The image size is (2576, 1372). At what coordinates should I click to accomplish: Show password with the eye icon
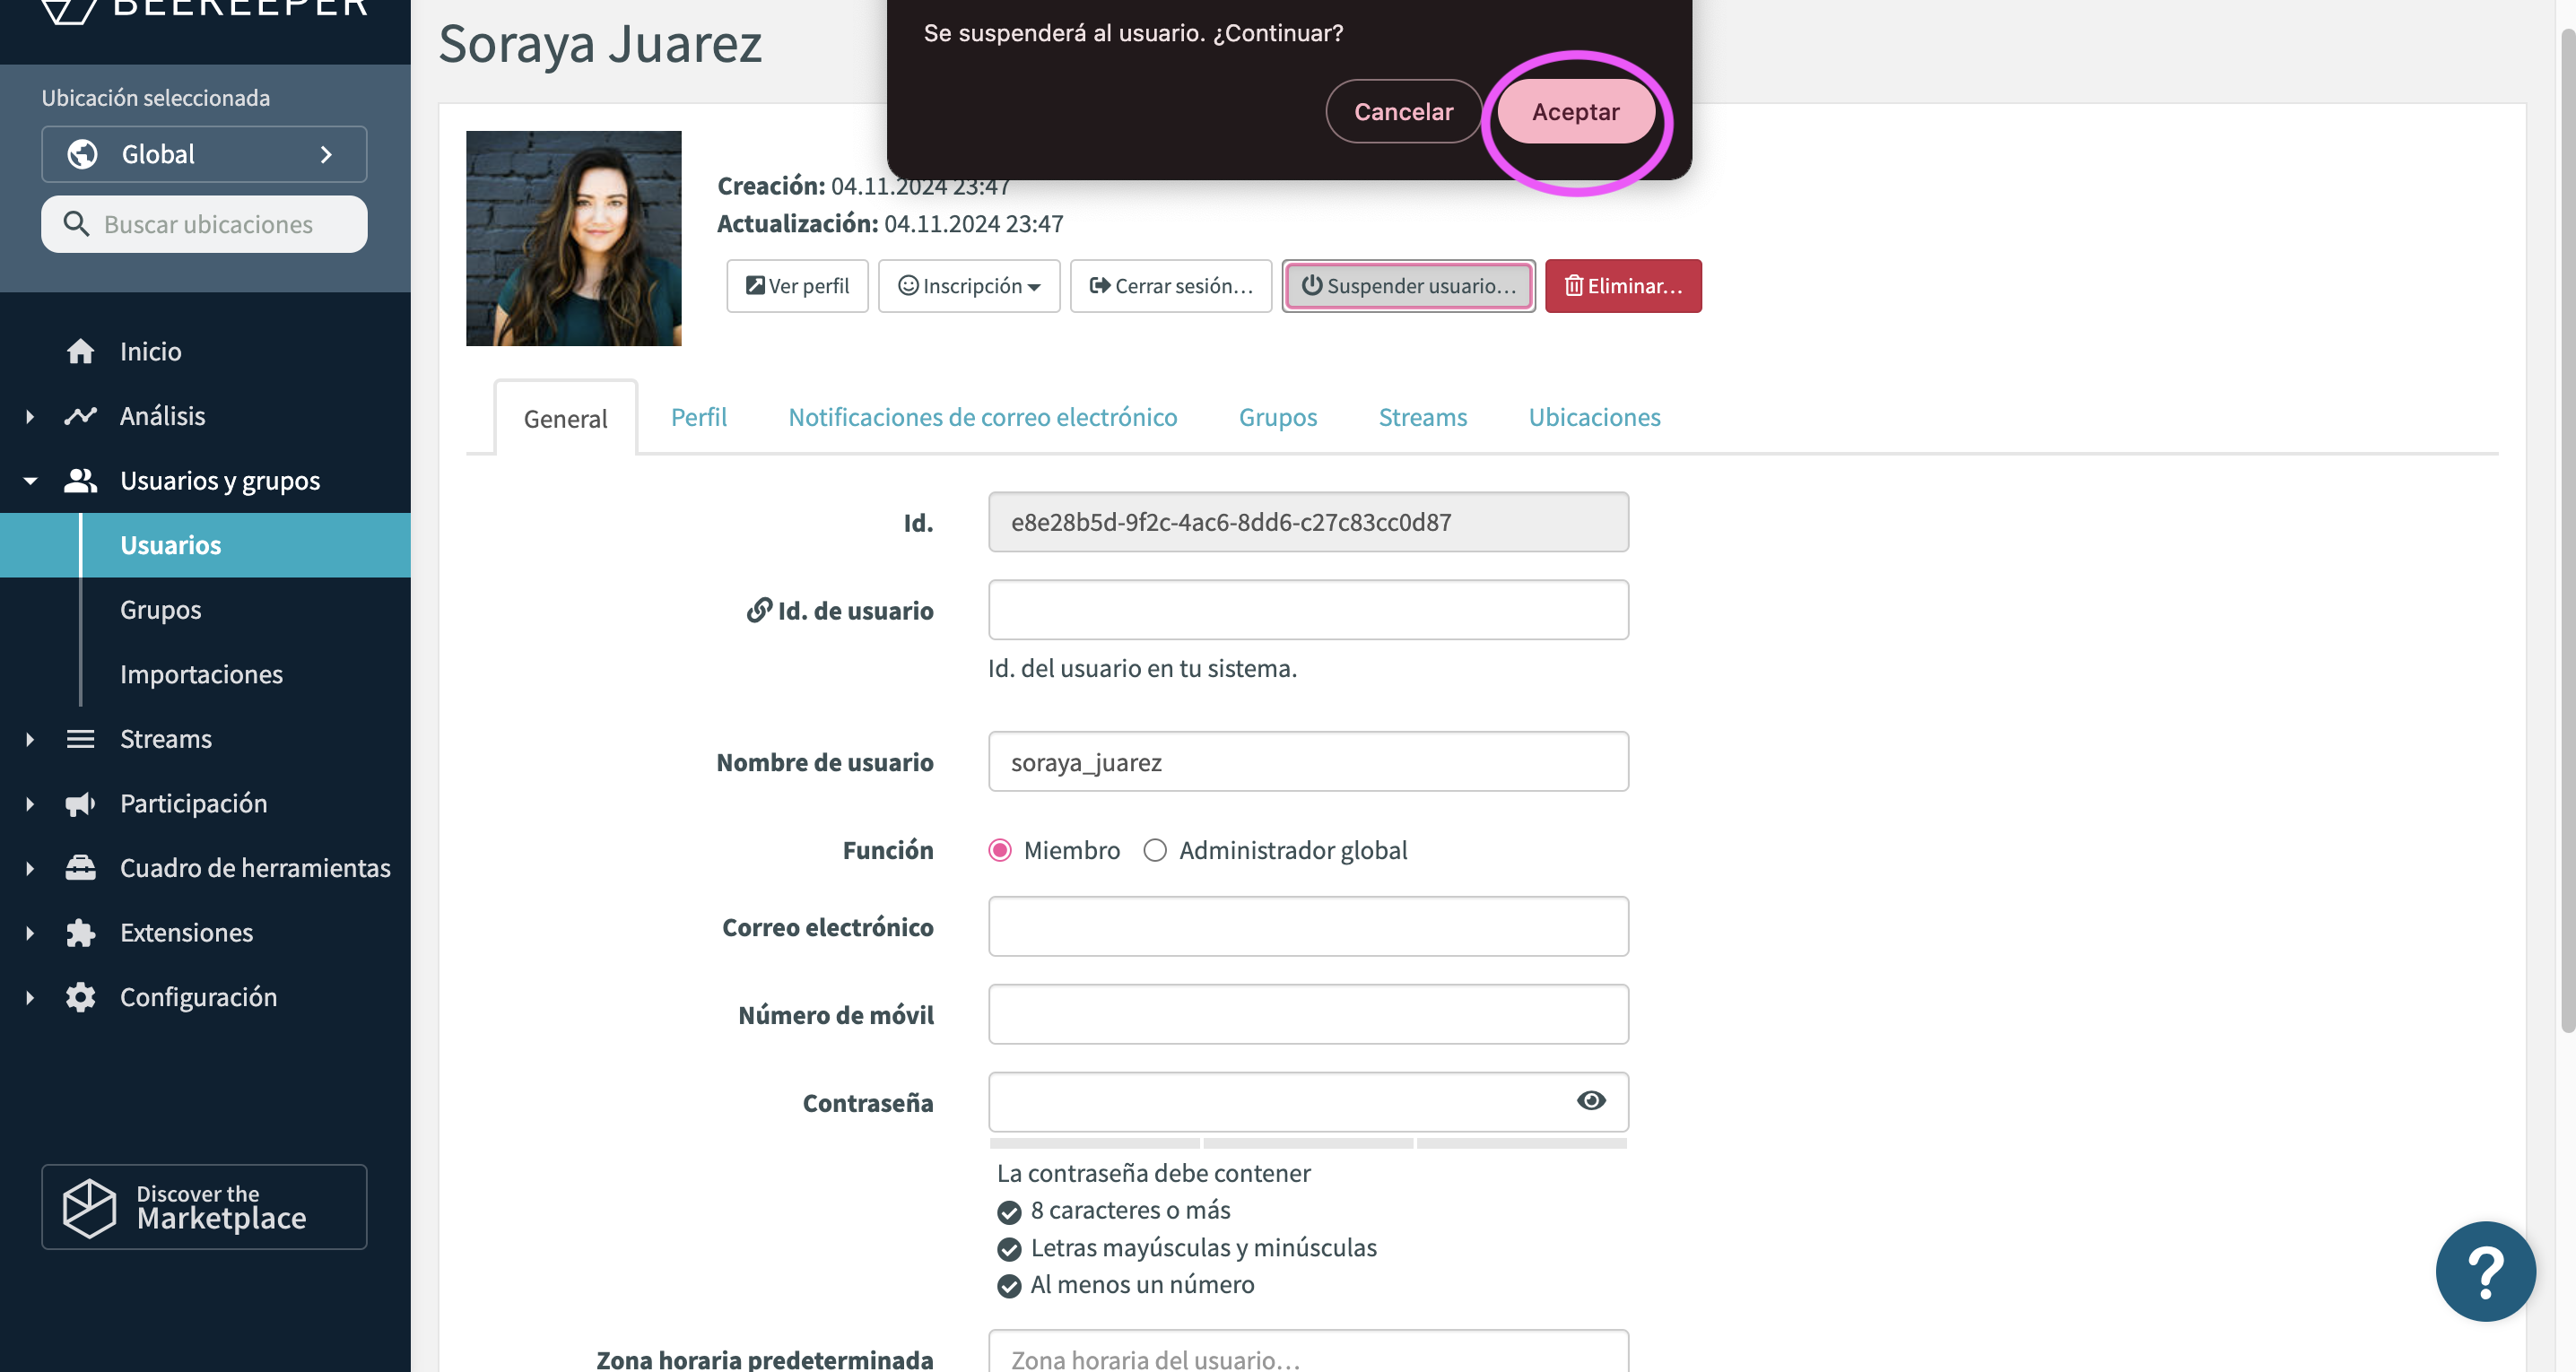pyautogui.click(x=1591, y=1101)
